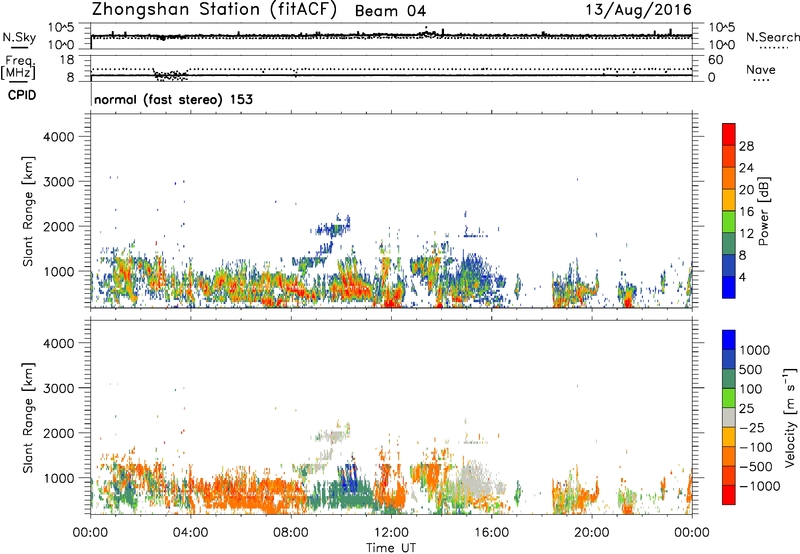Click the '60' Nave axis tick label

click(x=715, y=60)
